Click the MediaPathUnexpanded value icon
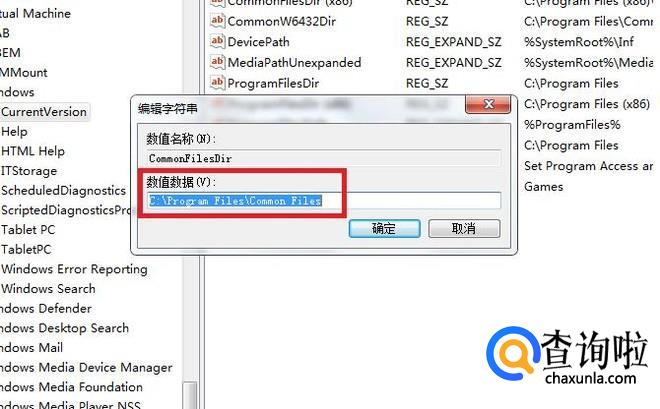 (217, 62)
